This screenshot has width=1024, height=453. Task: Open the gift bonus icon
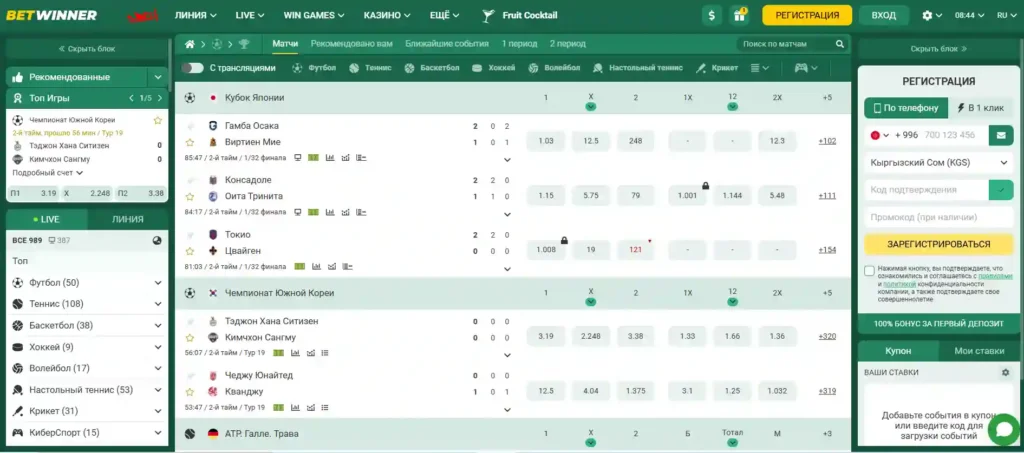(x=739, y=15)
